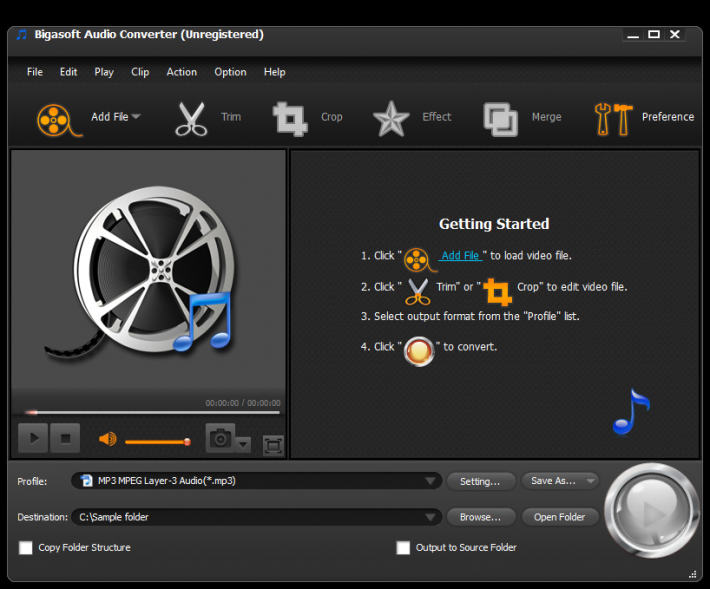
Task: Click the Add File link in Getting Started
Action: tap(460, 256)
